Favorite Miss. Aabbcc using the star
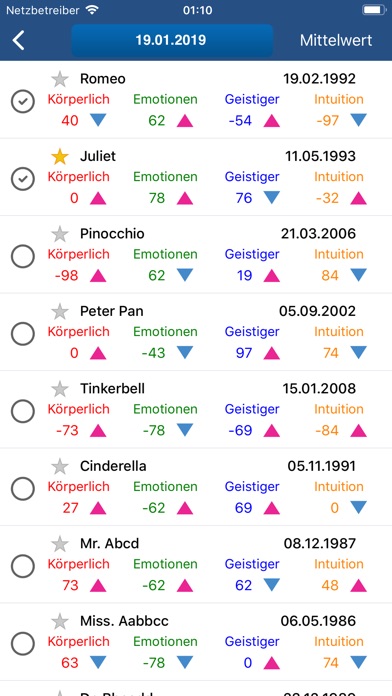The width and height of the screenshot is (392, 696). (59, 621)
